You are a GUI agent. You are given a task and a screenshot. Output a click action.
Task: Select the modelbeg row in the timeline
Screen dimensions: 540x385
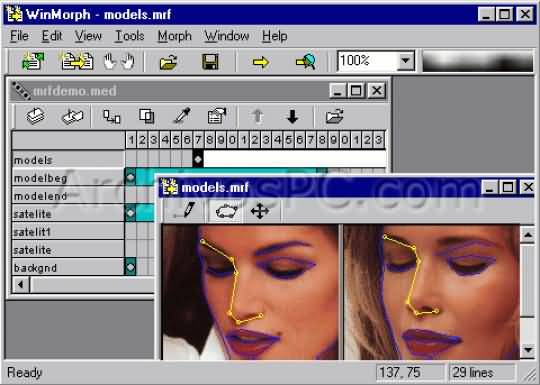[68, 178]
